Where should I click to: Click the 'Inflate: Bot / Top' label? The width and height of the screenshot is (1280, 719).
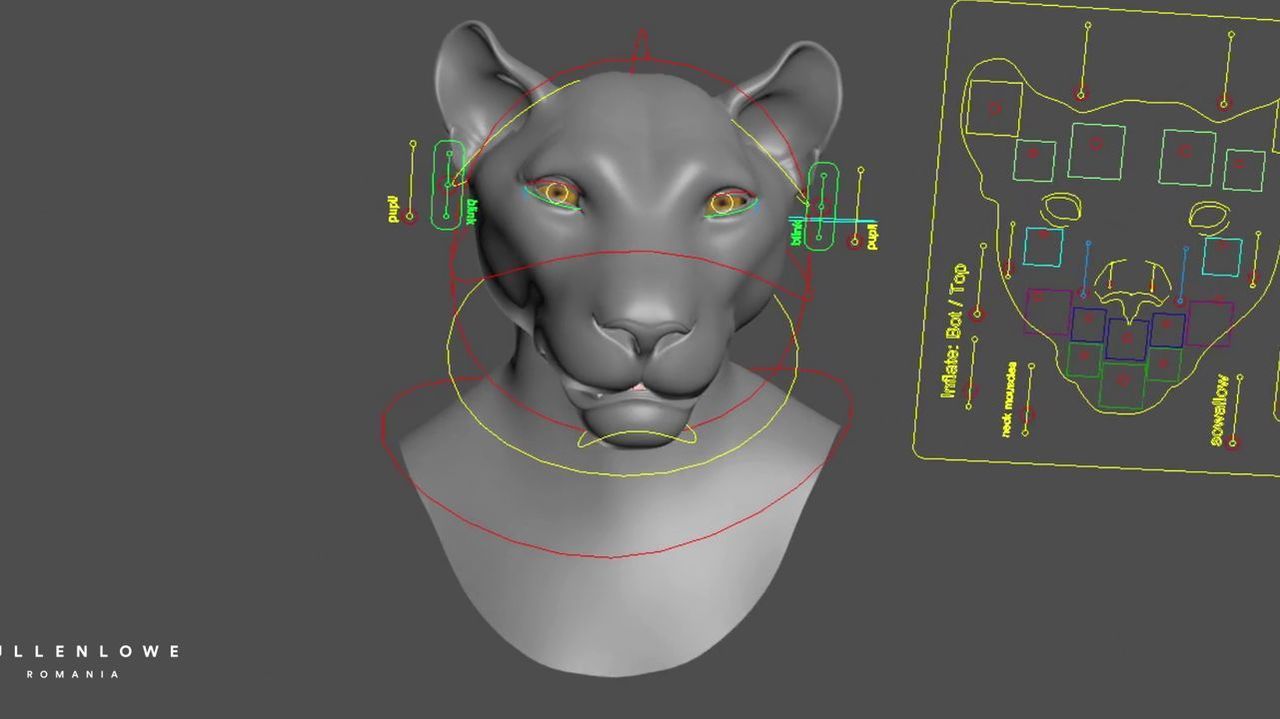click(955, 330)
